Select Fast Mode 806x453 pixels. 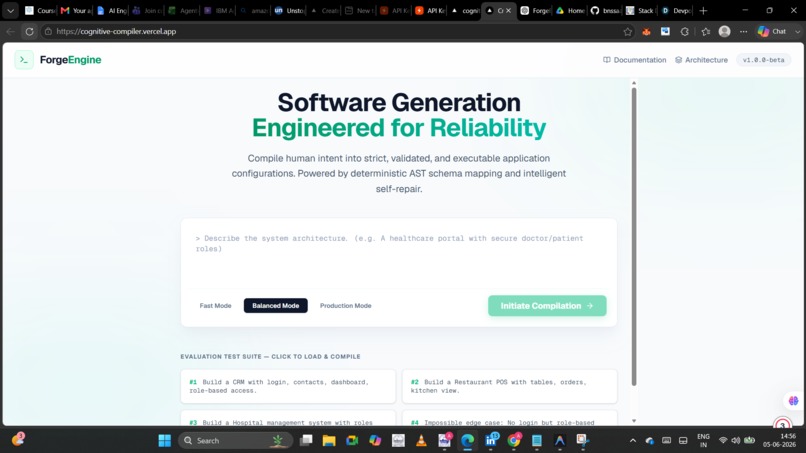[x=215, y=305]
